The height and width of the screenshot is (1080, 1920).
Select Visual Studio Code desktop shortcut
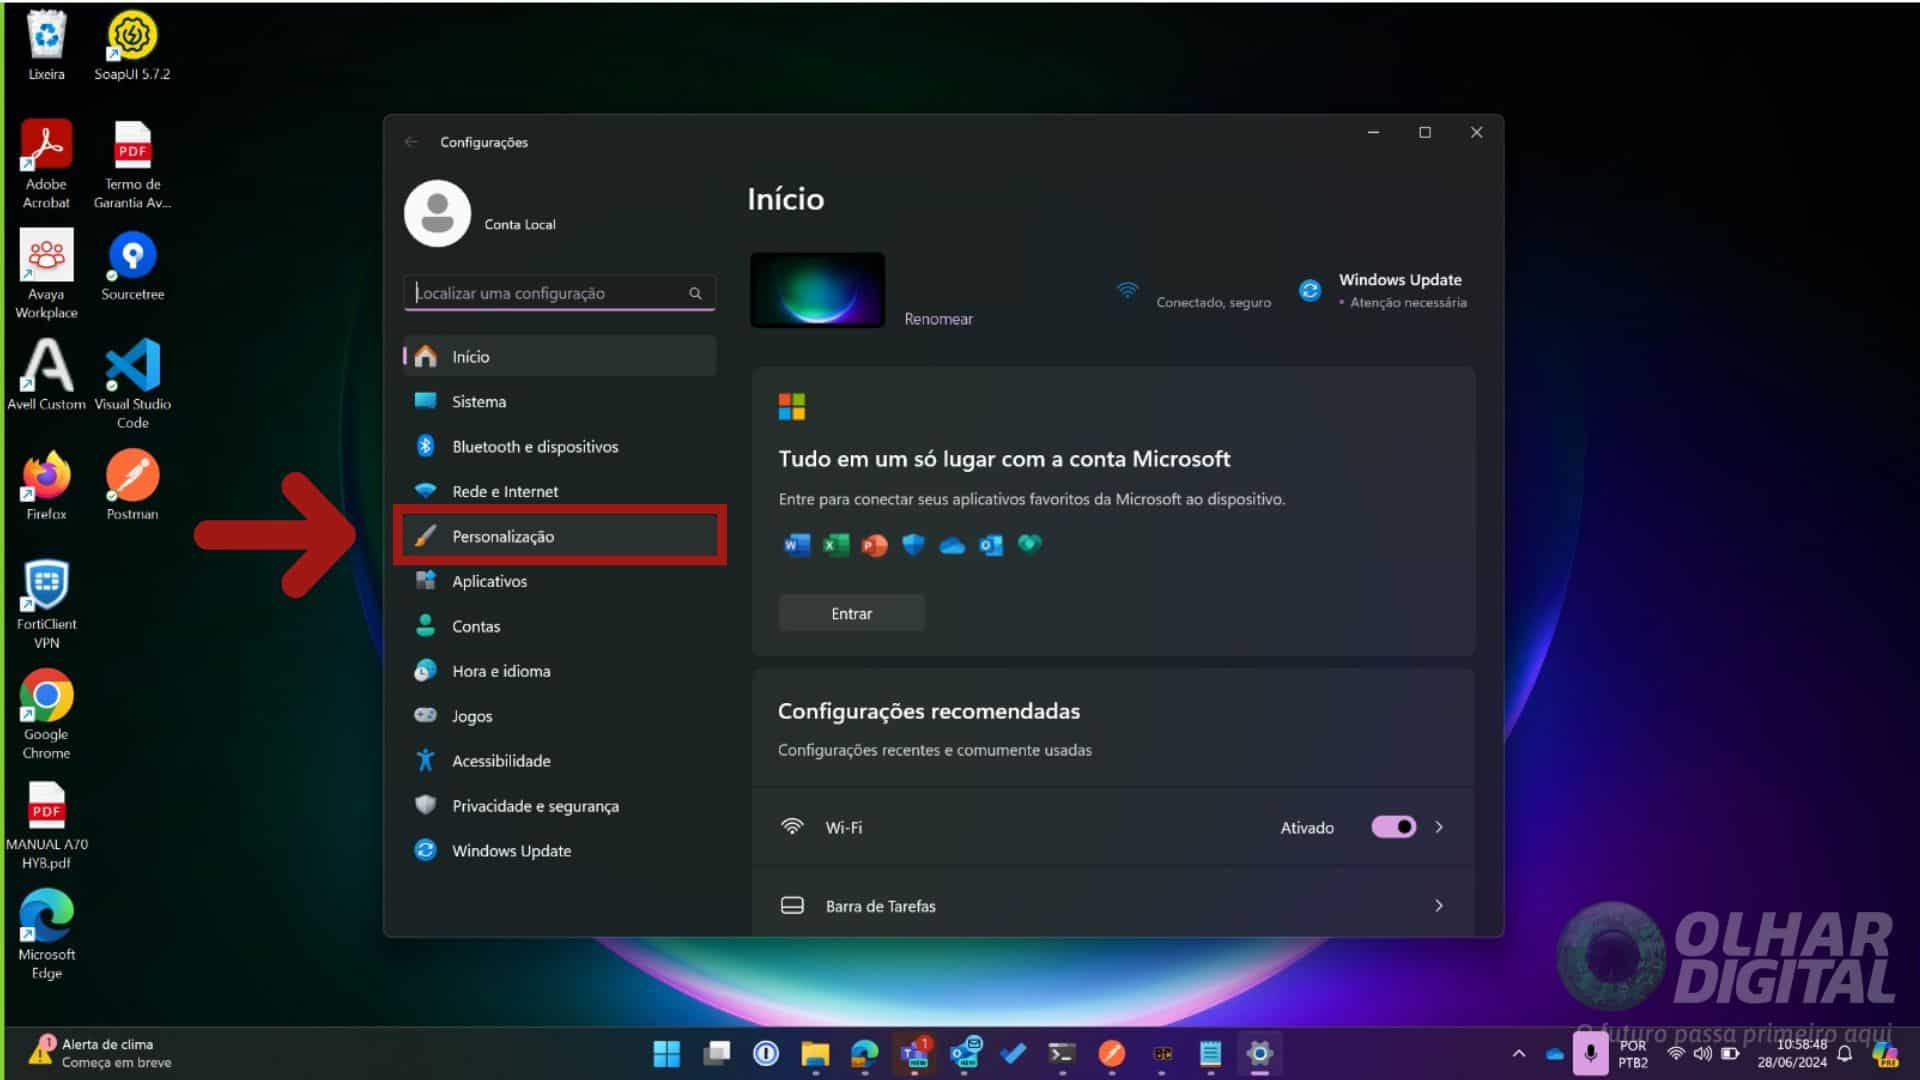click(132, 385)
